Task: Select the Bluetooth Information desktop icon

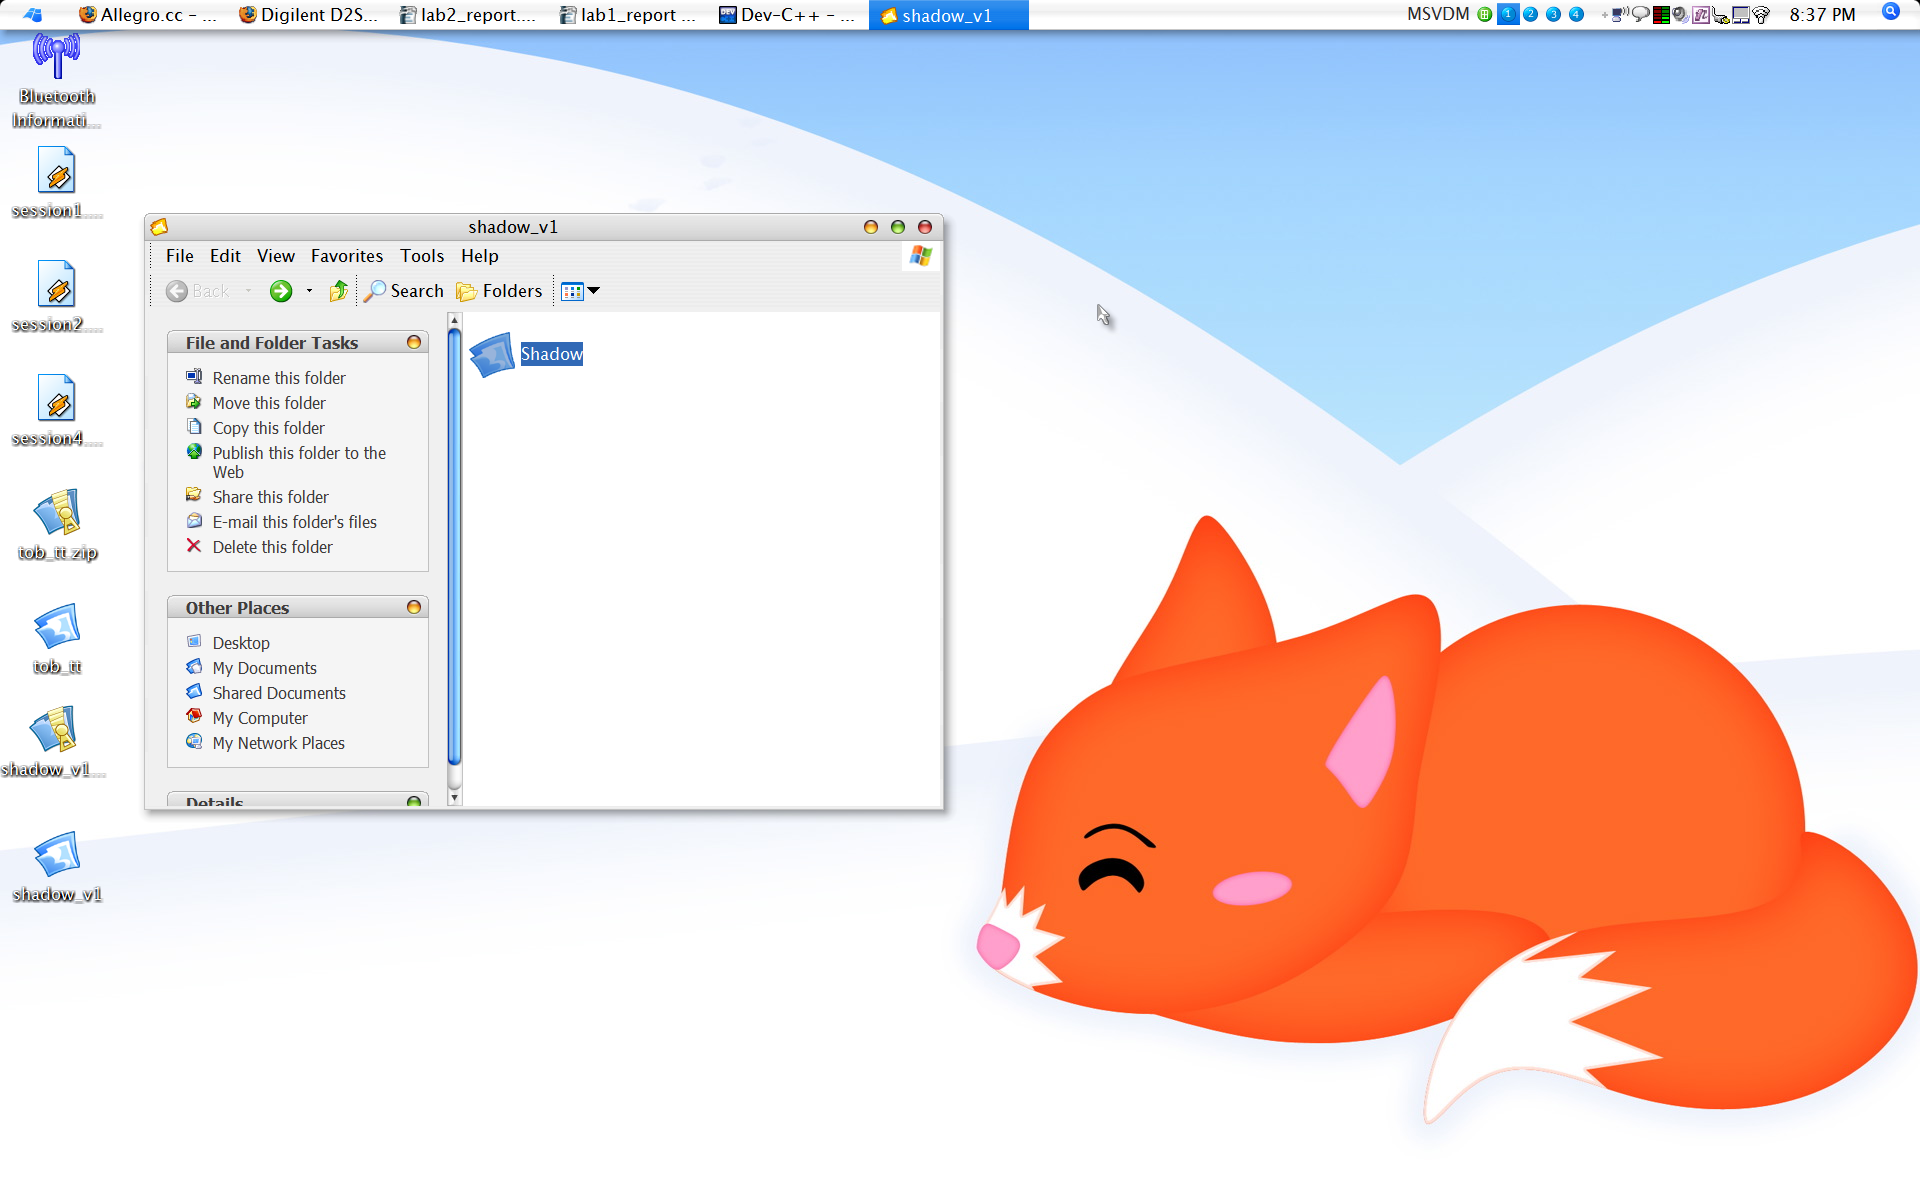Action: (57, 57)
